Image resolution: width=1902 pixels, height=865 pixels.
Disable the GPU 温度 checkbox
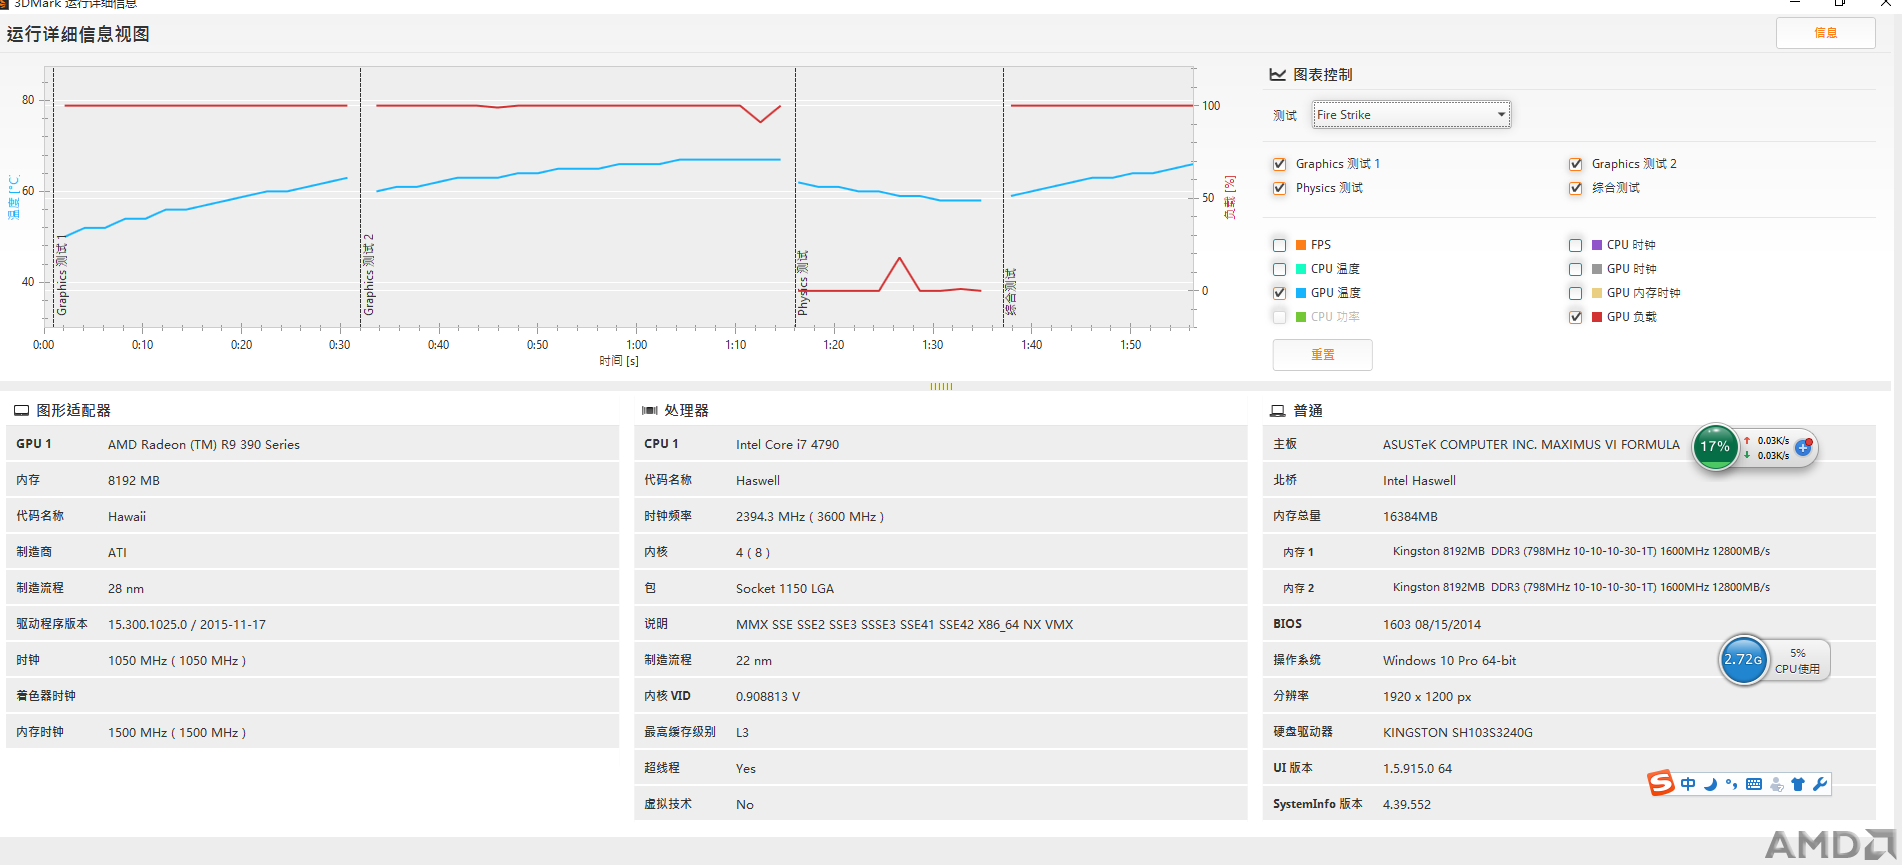[1279, 293]
